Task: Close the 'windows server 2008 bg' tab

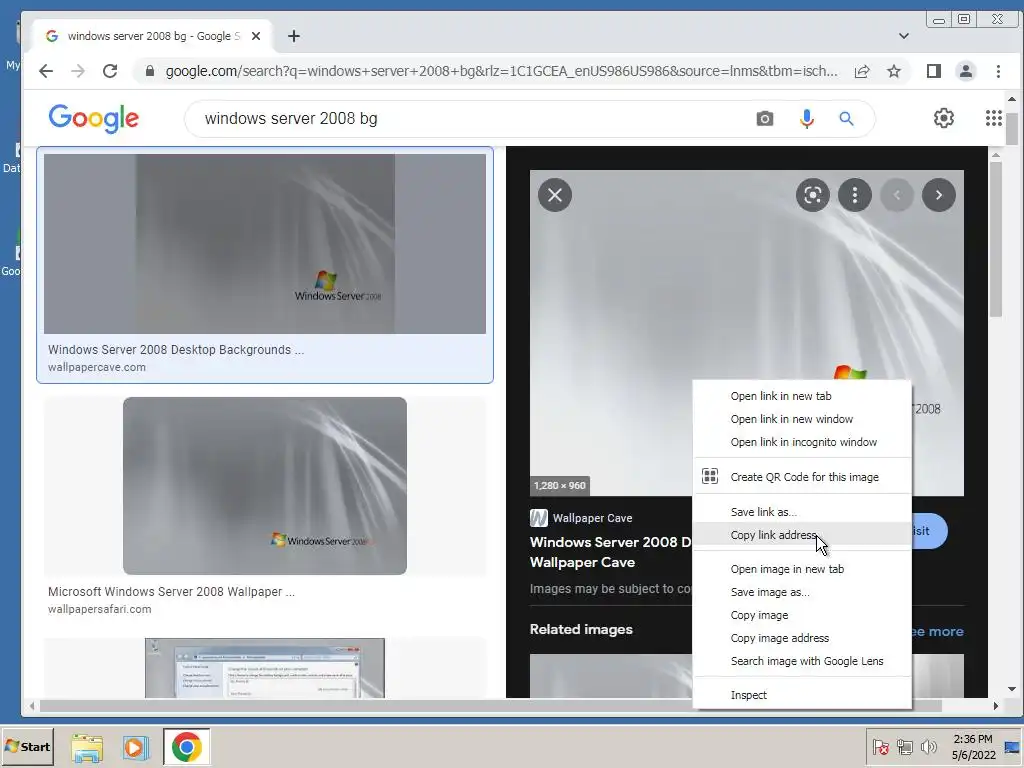Action: click(x=256, y=37)
